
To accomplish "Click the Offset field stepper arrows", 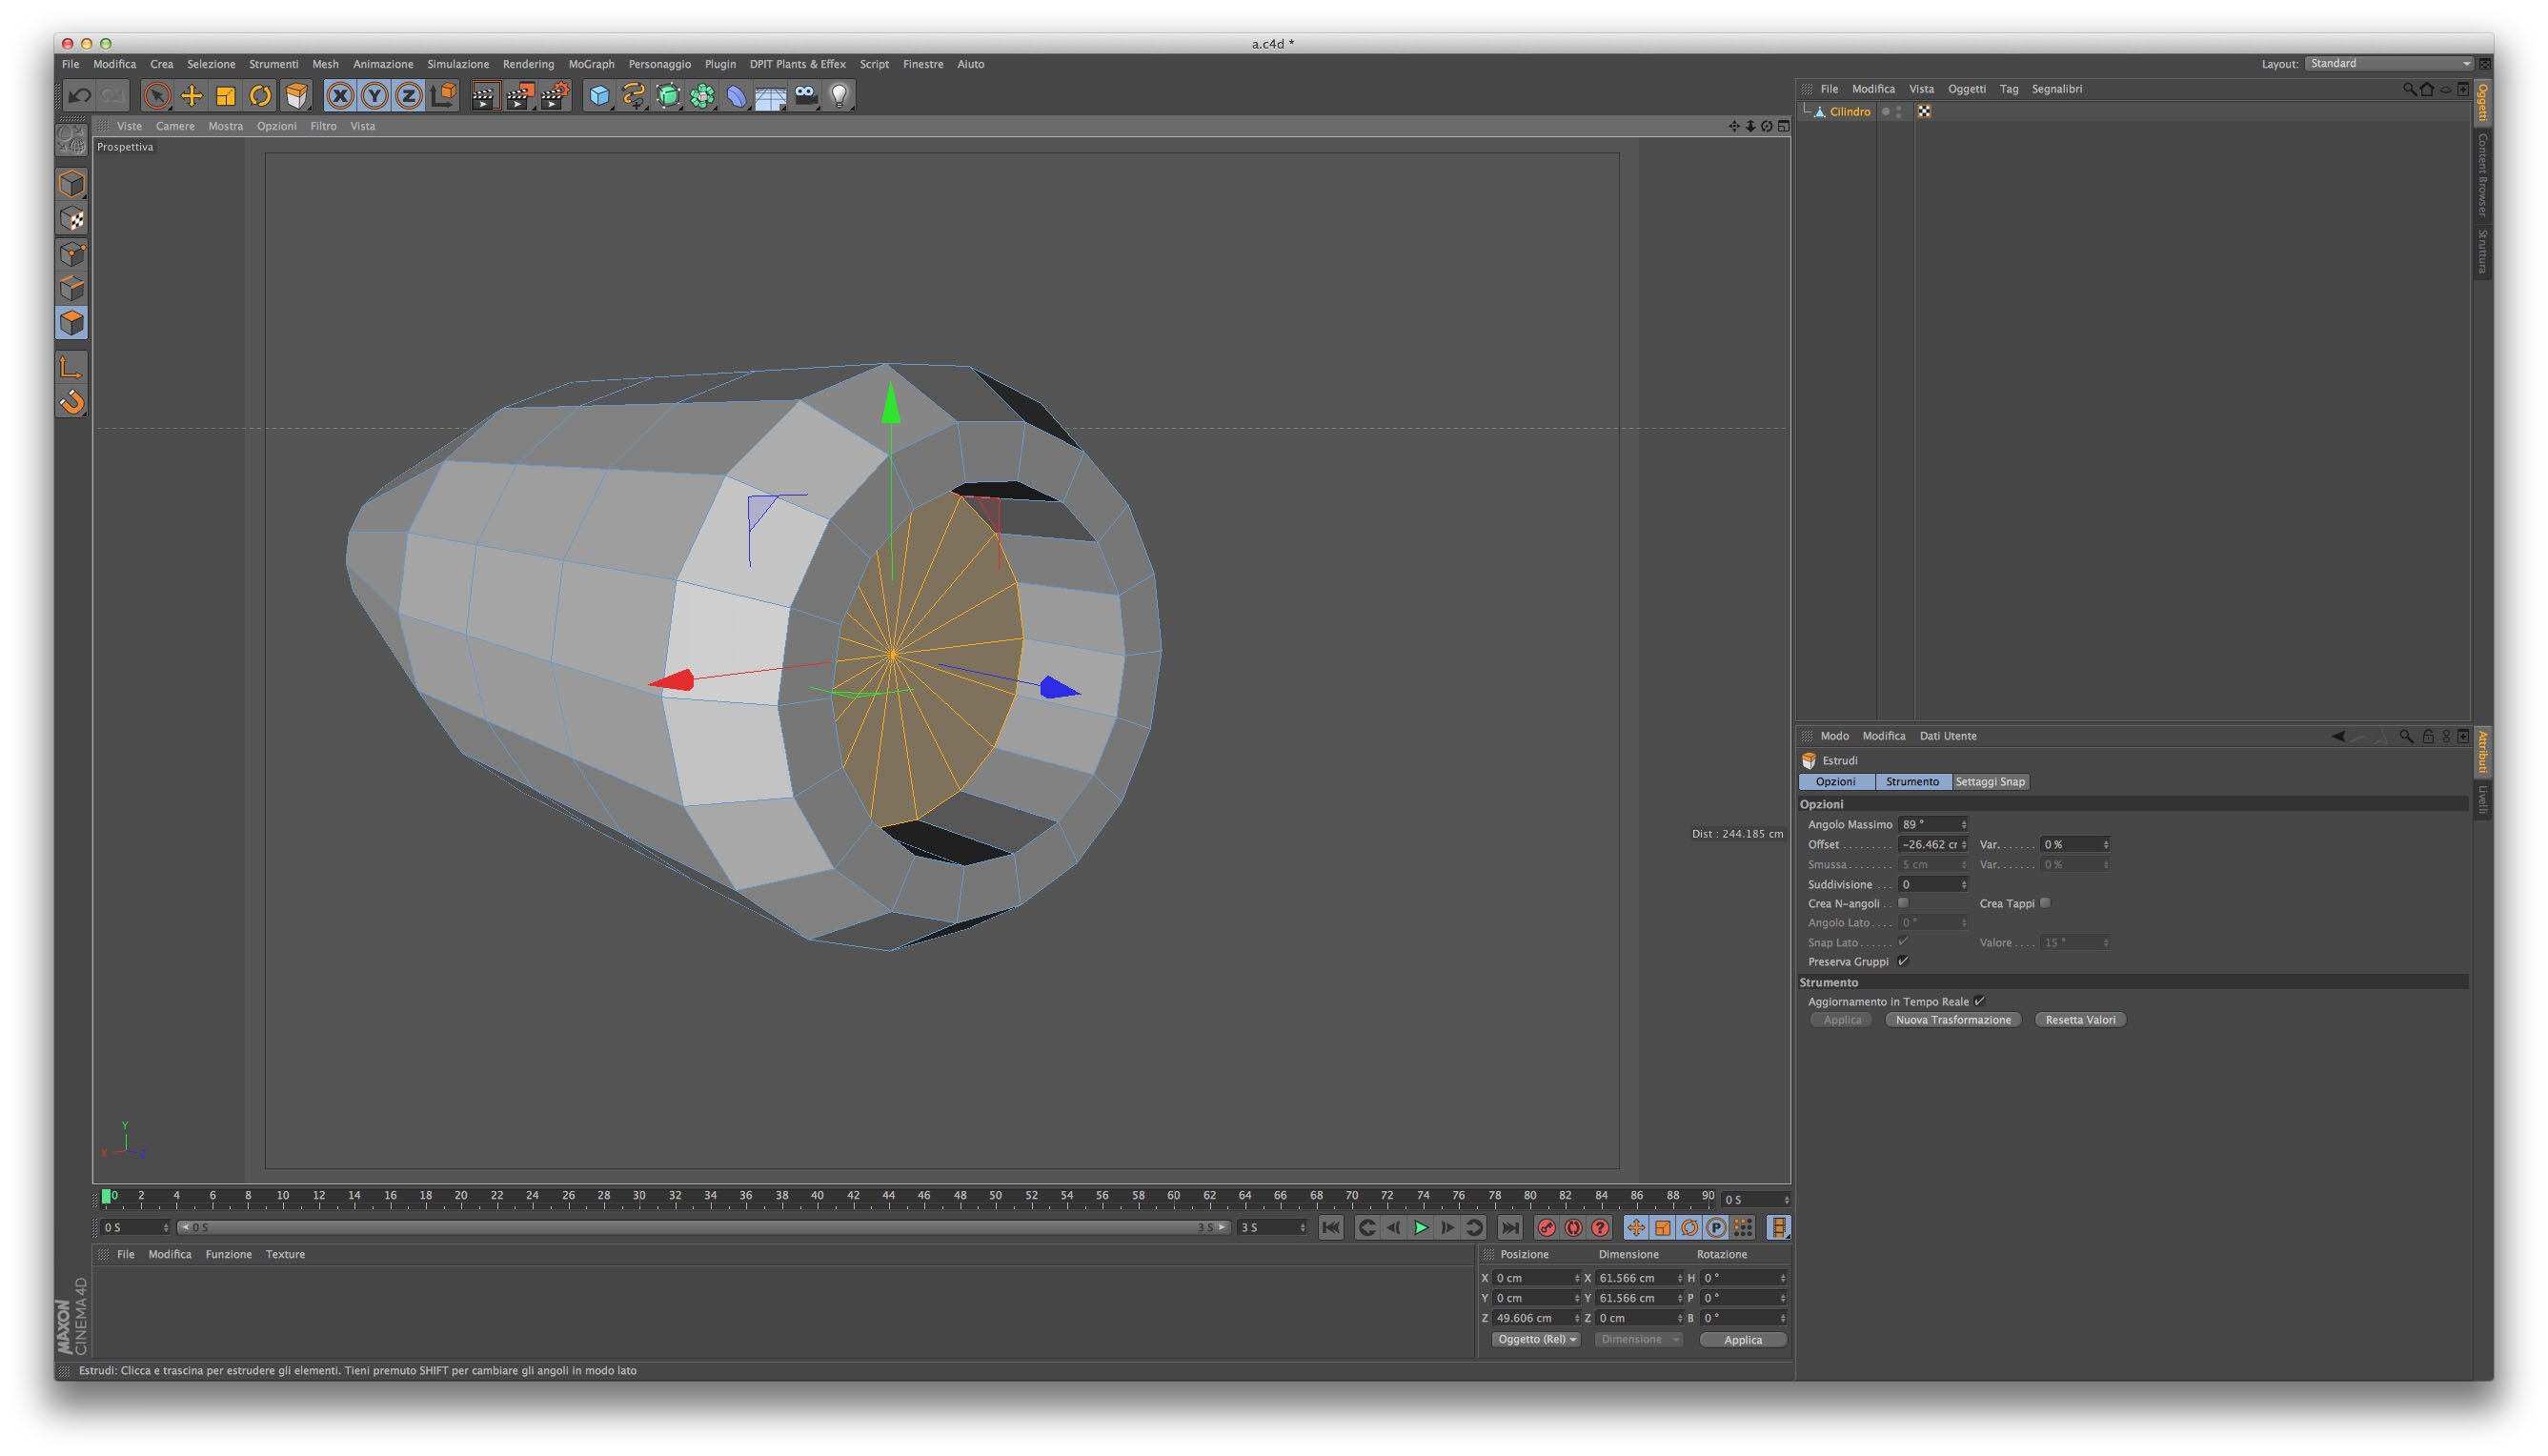I will pyautogui.click(x=1964, y=845).
